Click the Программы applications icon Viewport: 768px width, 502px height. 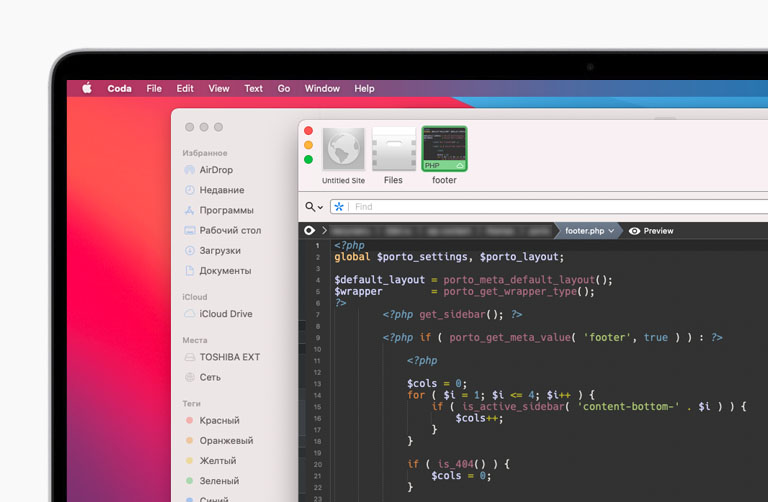[189, 210]
